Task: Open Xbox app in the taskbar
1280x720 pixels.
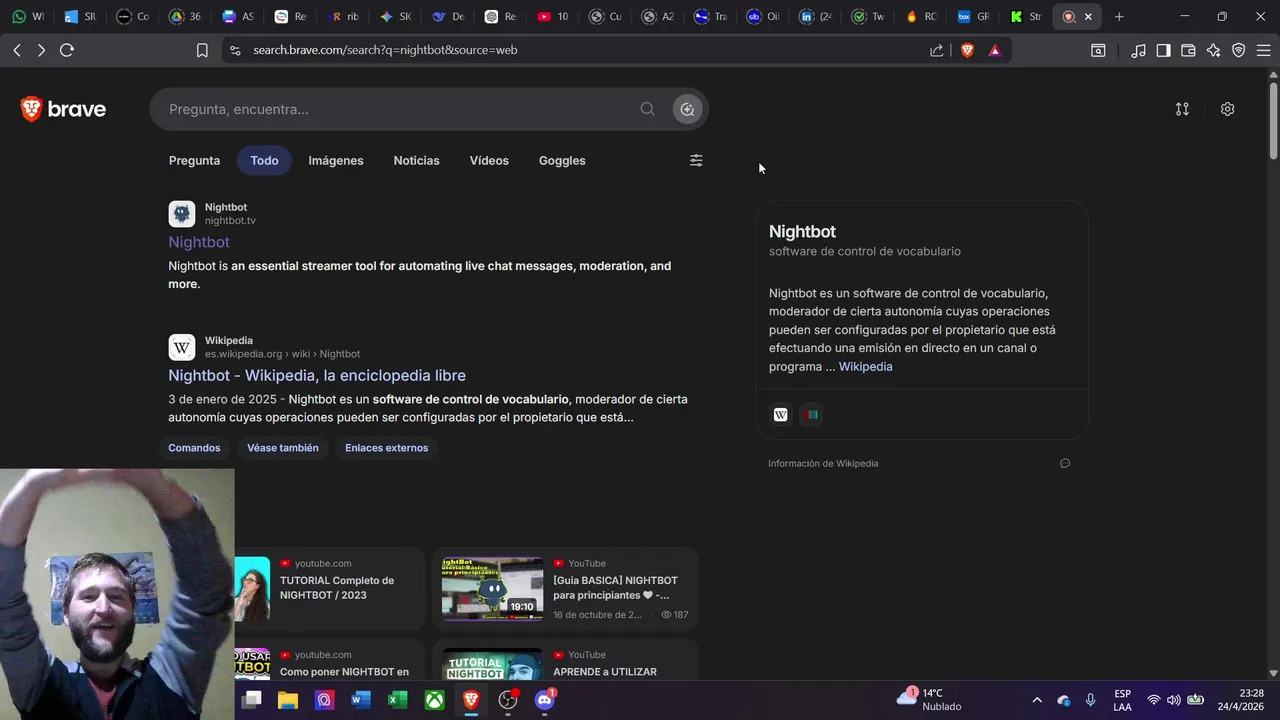Action: 434,700
